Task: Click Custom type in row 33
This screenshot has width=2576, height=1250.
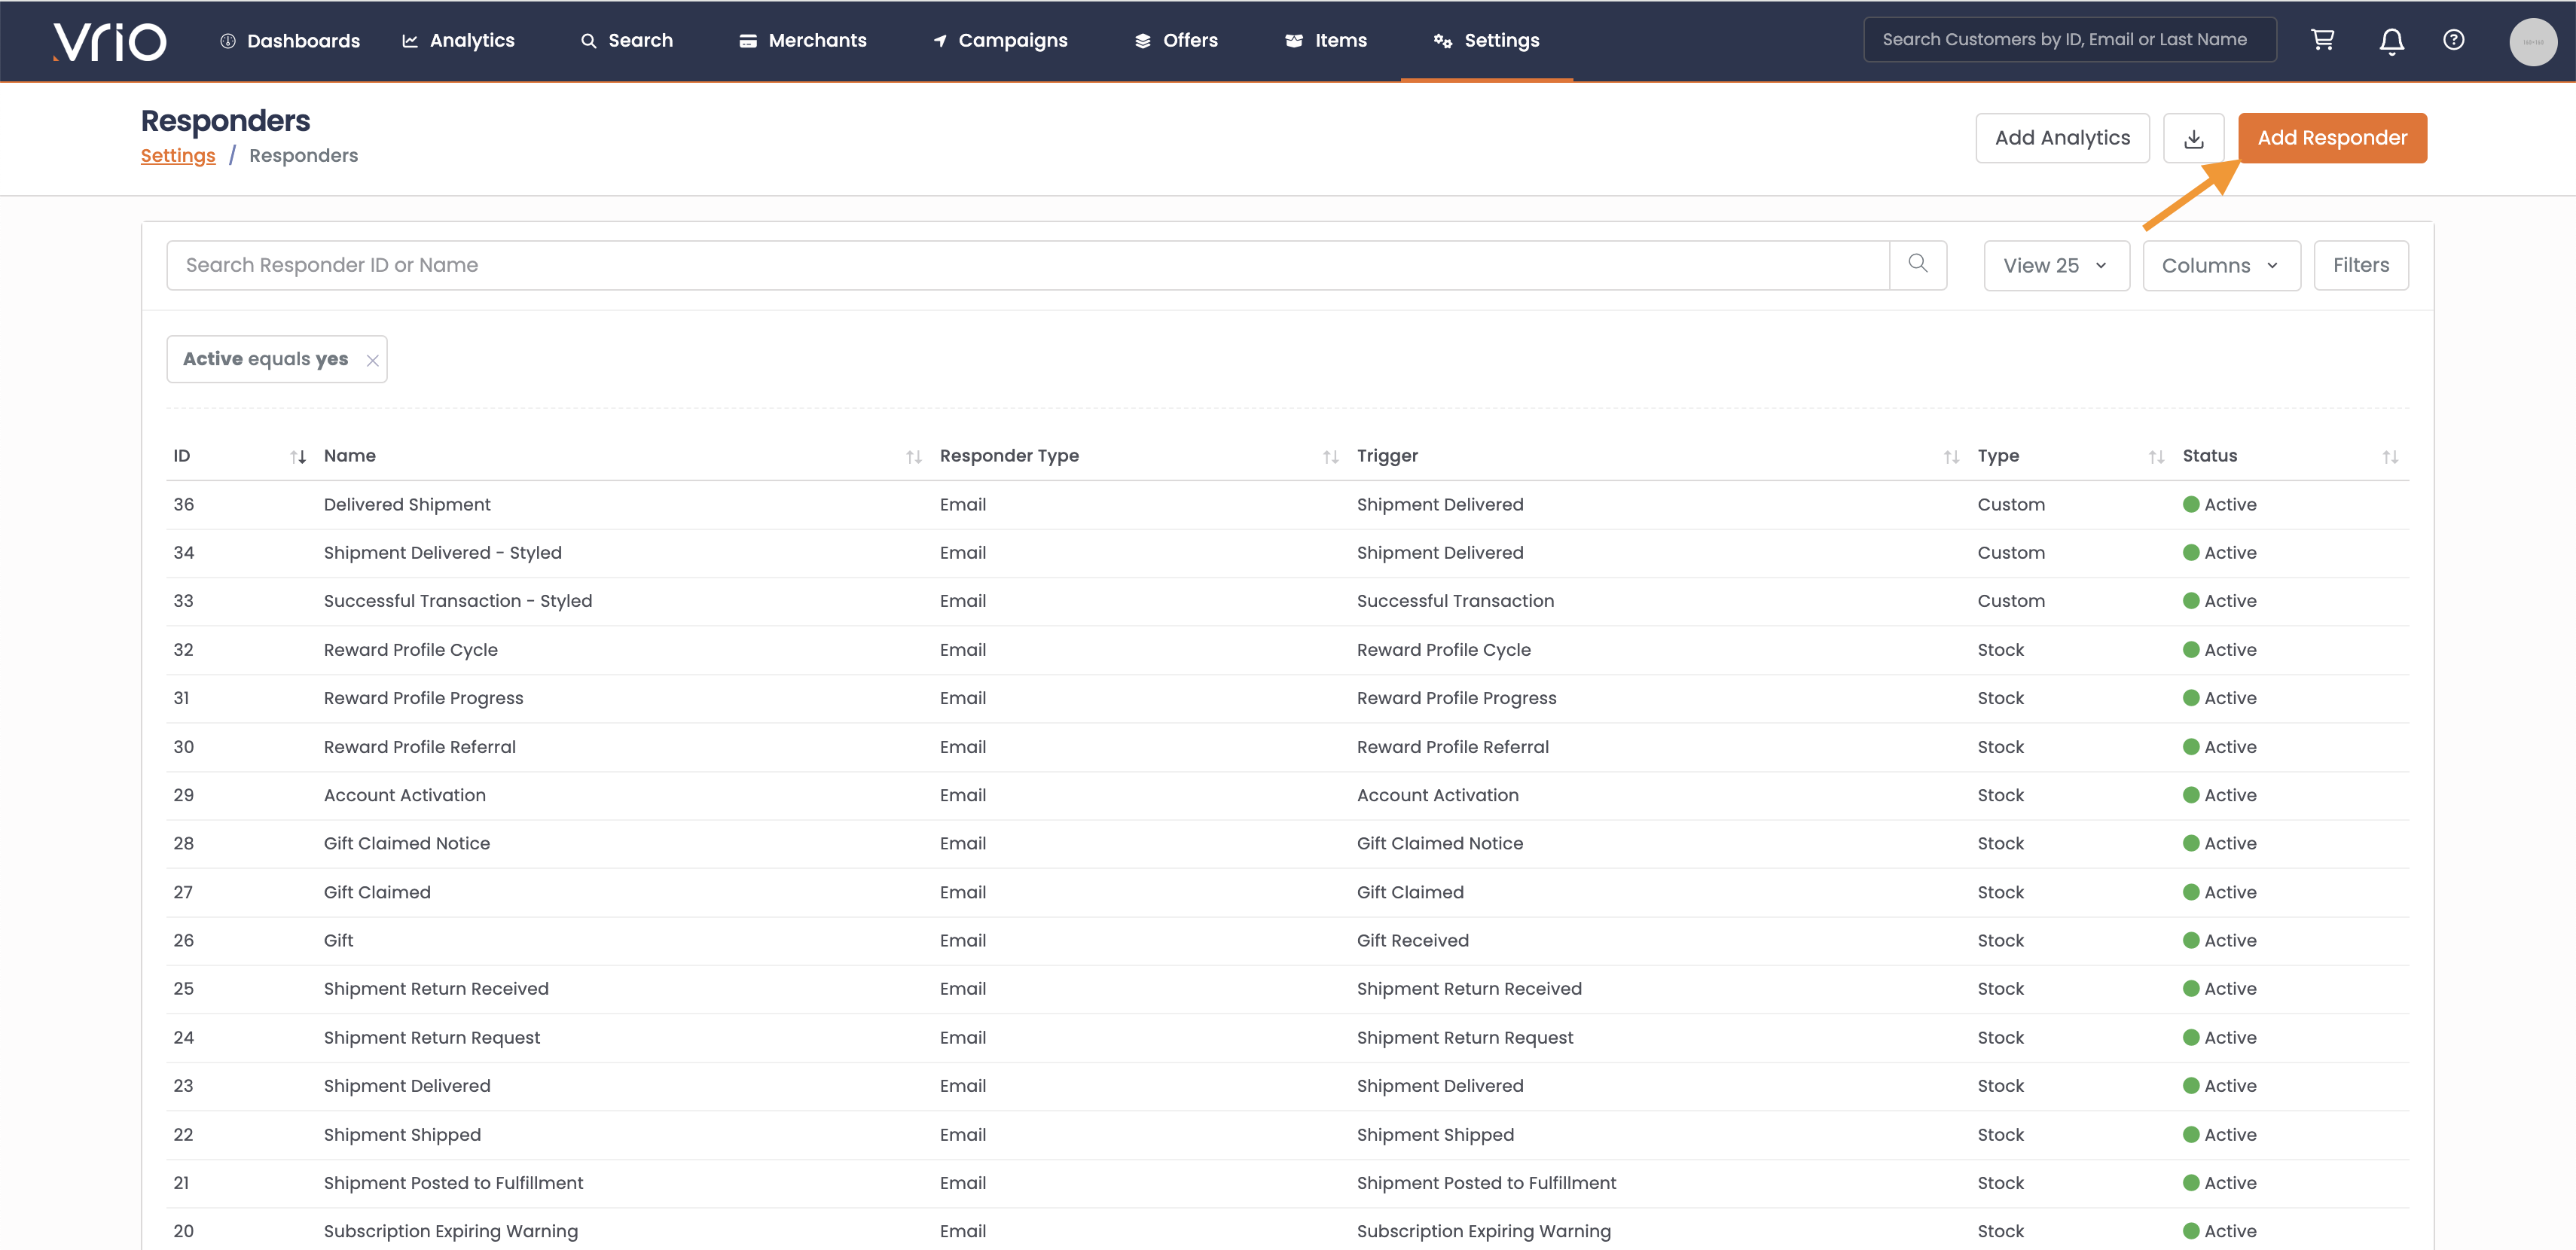Action: [2010, 601]
